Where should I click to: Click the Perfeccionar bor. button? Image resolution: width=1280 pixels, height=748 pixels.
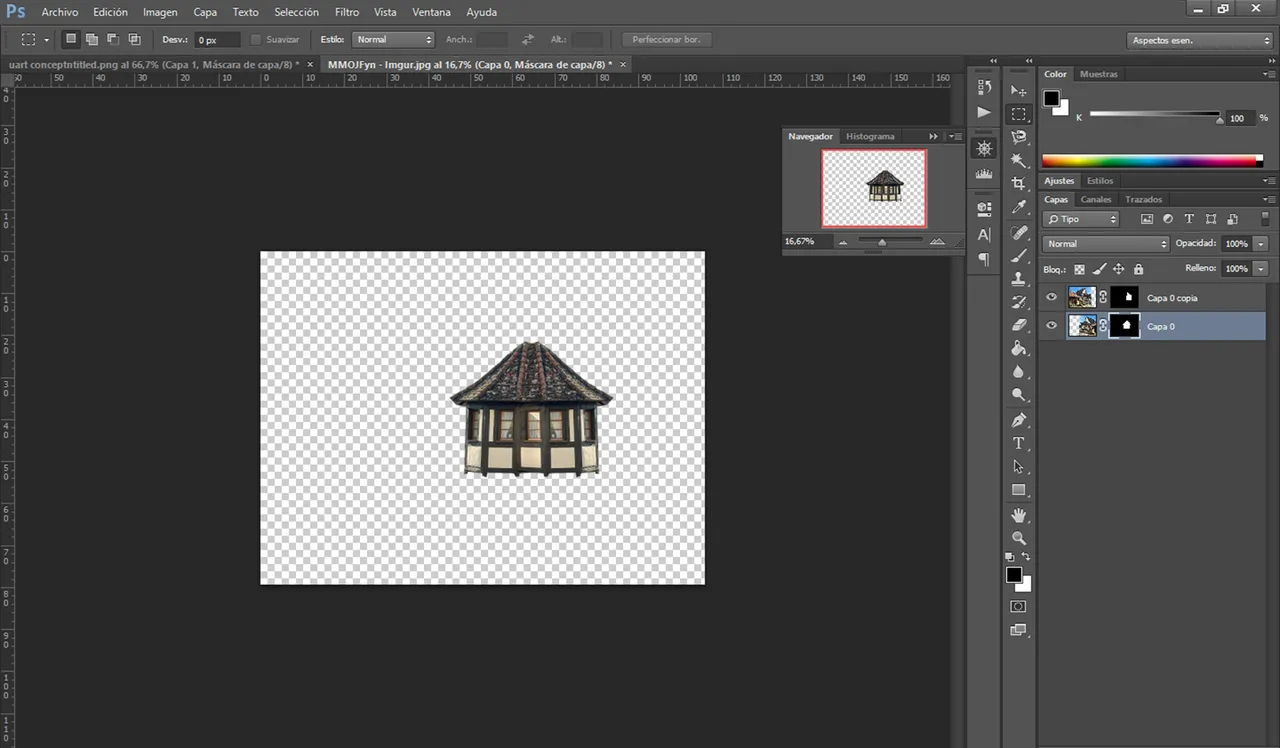pos(667,40)
